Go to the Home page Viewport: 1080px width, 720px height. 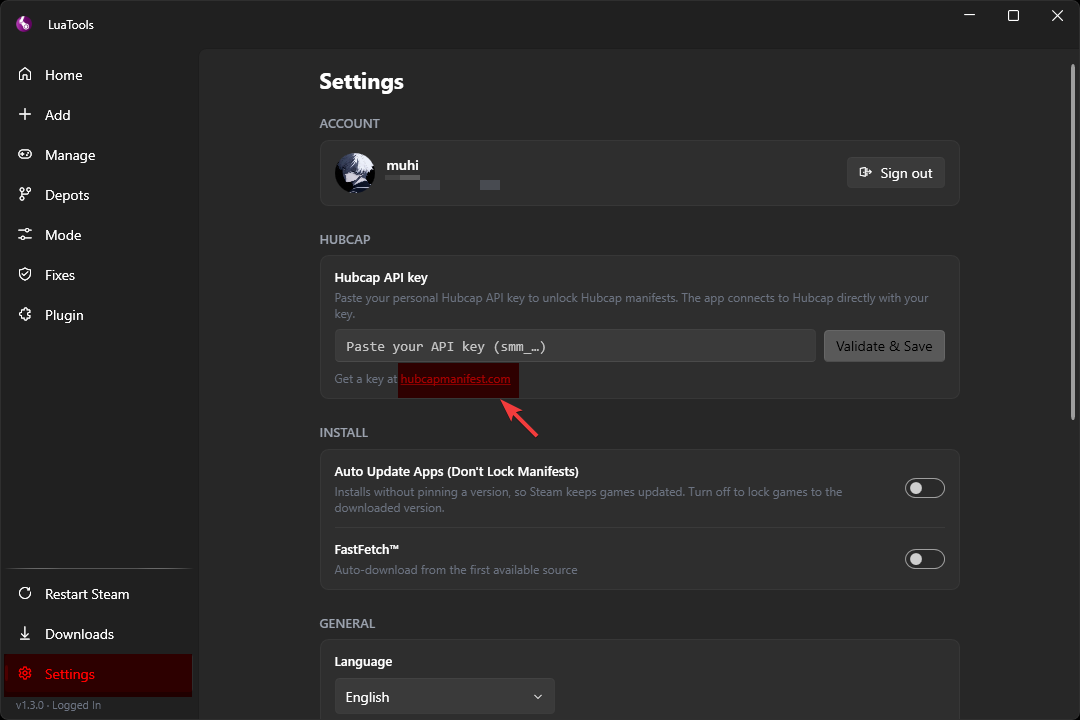point(98,74)
